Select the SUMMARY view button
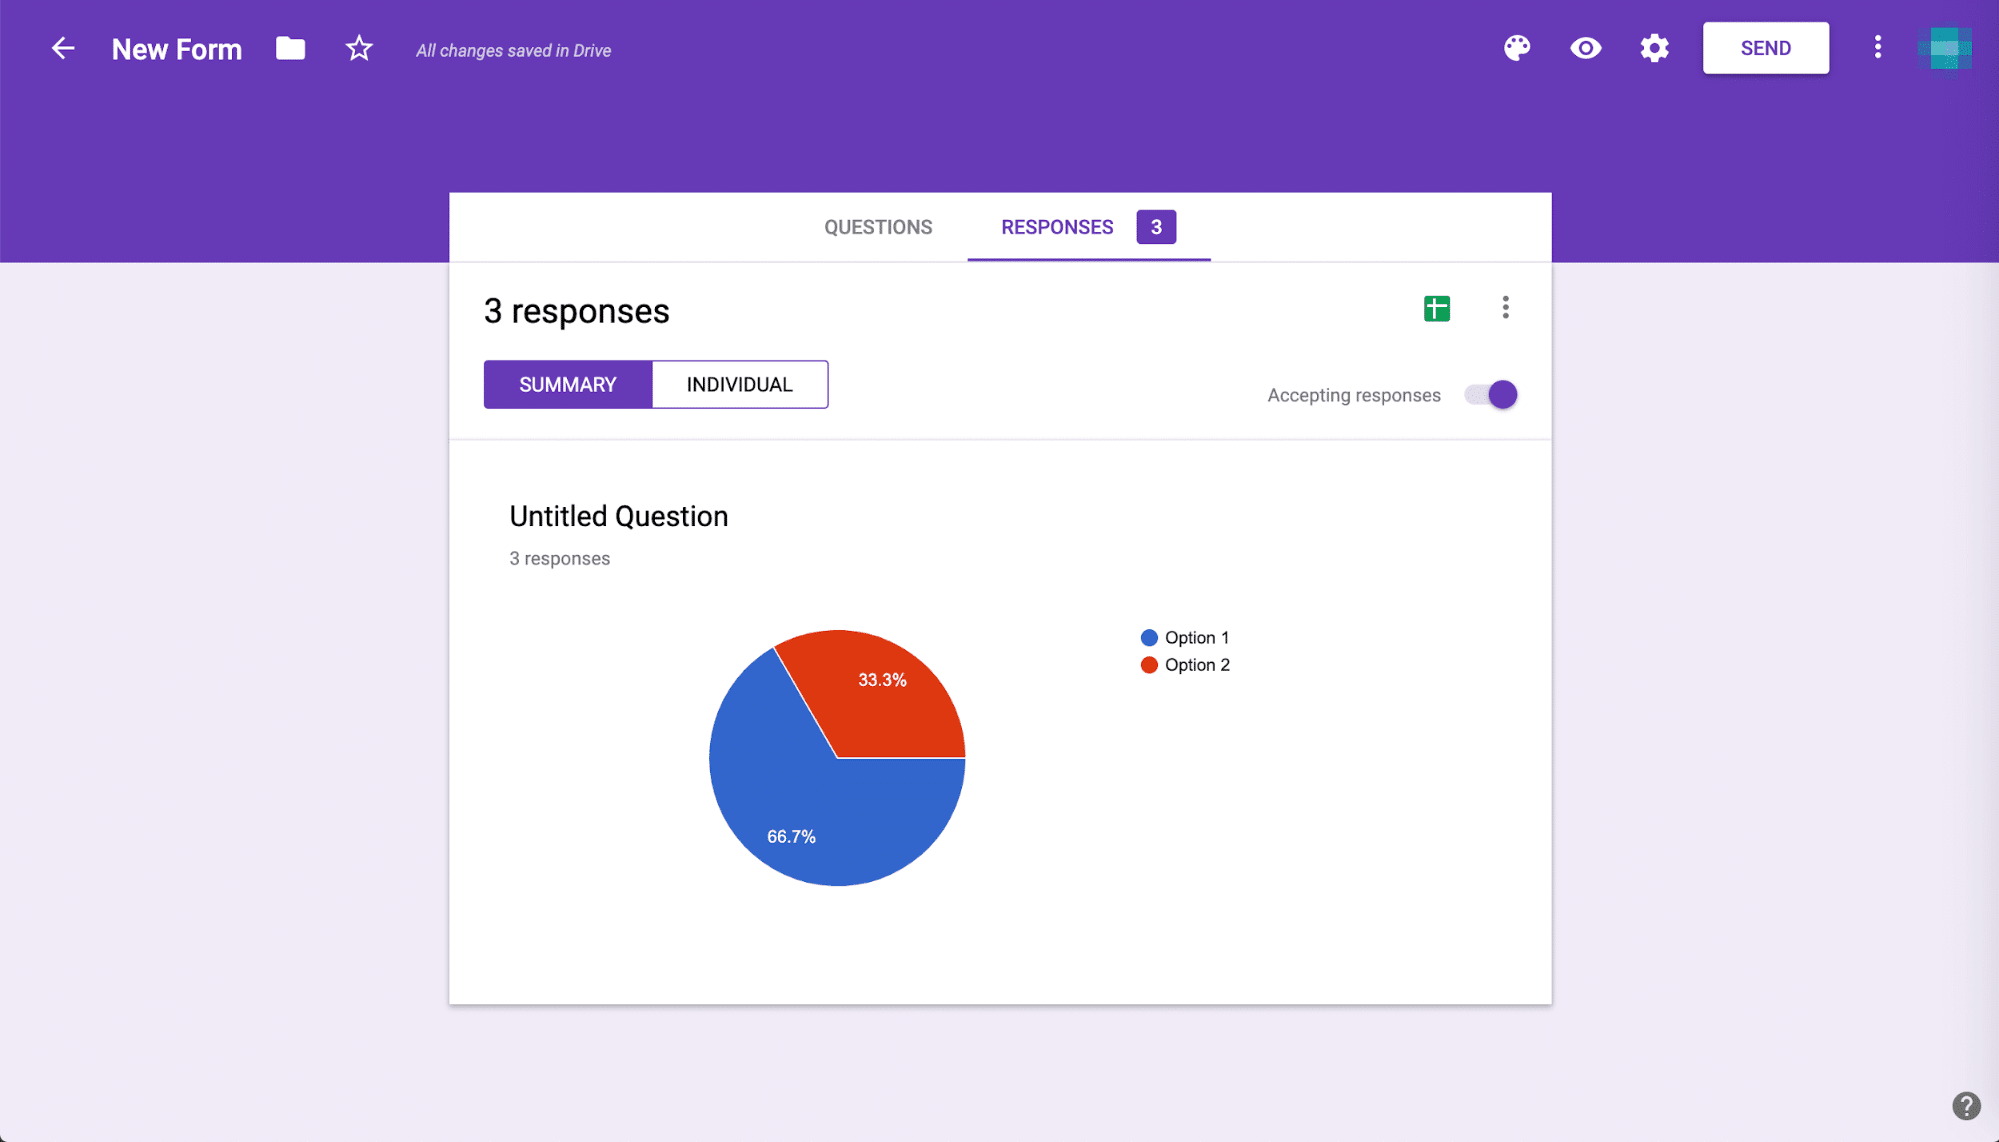 pyautogui.click(x=567, y=384)
